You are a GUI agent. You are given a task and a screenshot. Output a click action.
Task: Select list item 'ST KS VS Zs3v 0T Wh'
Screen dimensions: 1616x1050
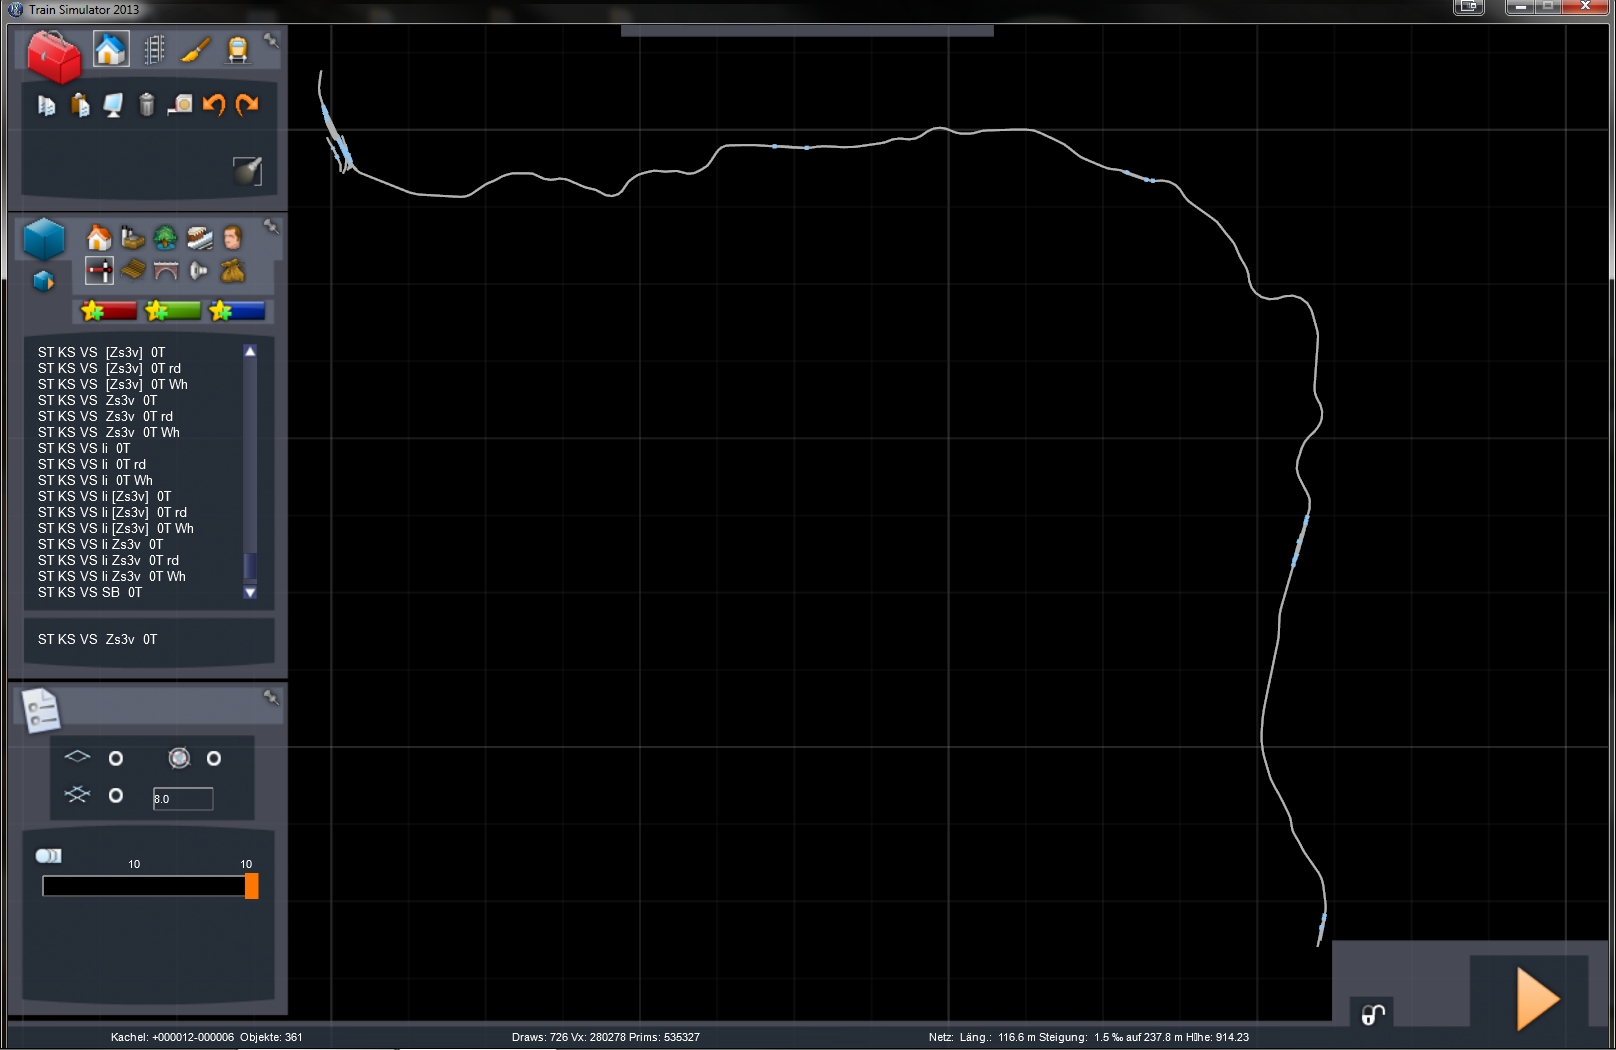tap(109, 432)
